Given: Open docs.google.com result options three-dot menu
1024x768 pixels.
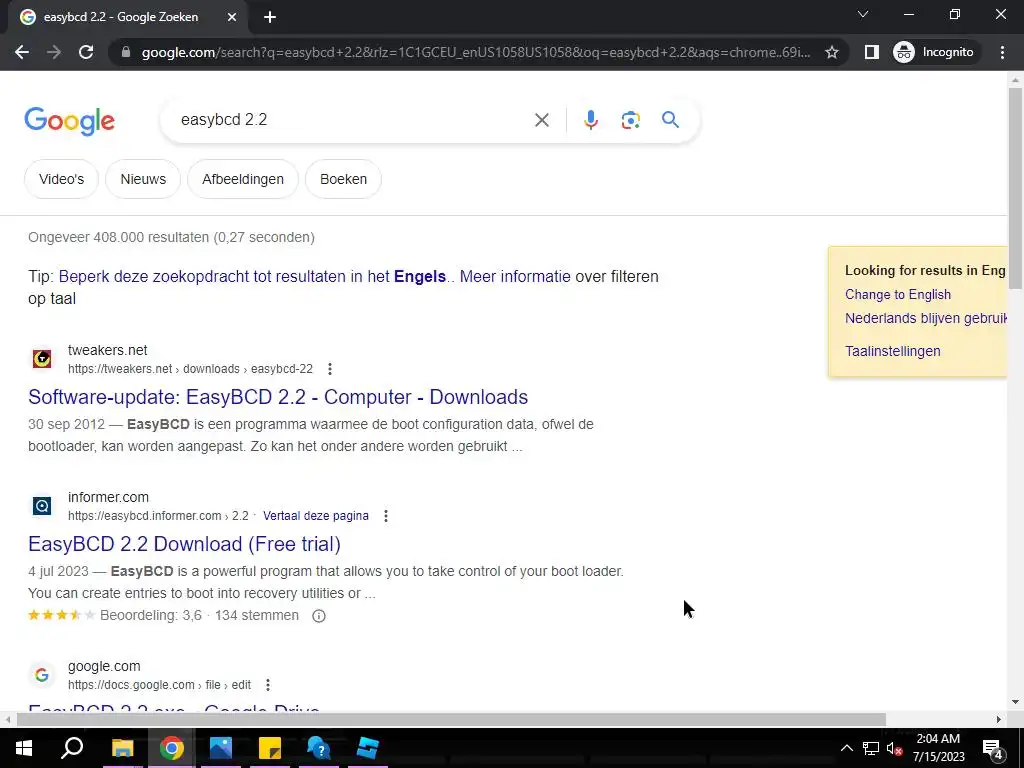Looking at the screenshot, I should (268, 685).
